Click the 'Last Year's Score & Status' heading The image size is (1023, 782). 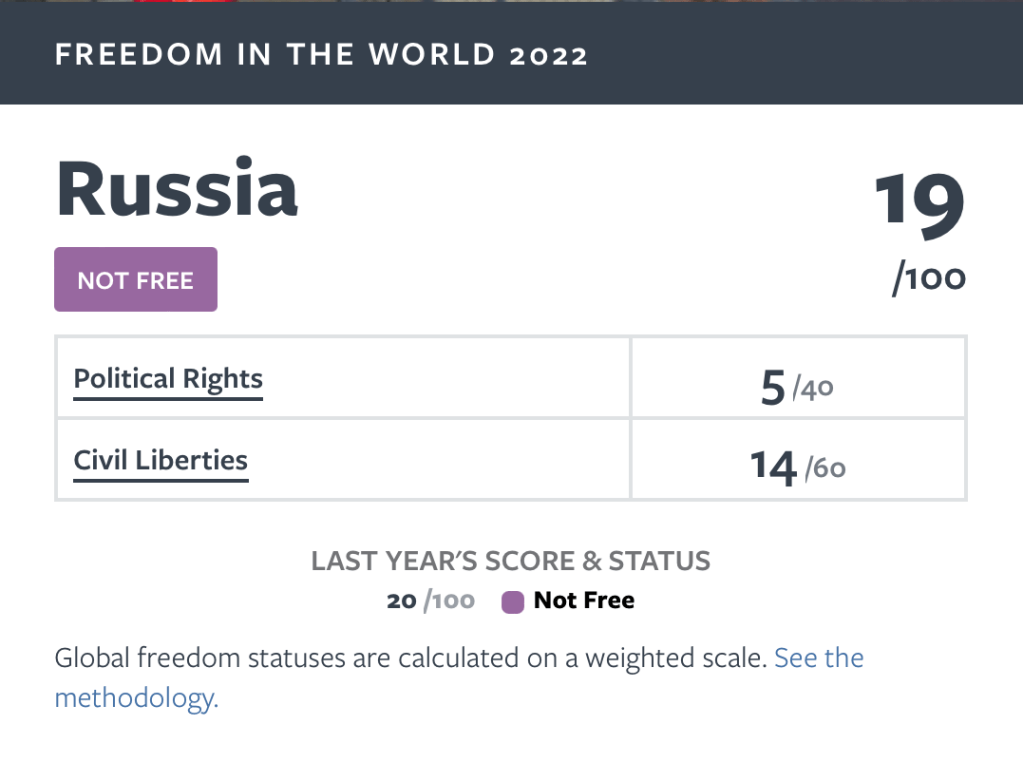(x=511, y=561)
